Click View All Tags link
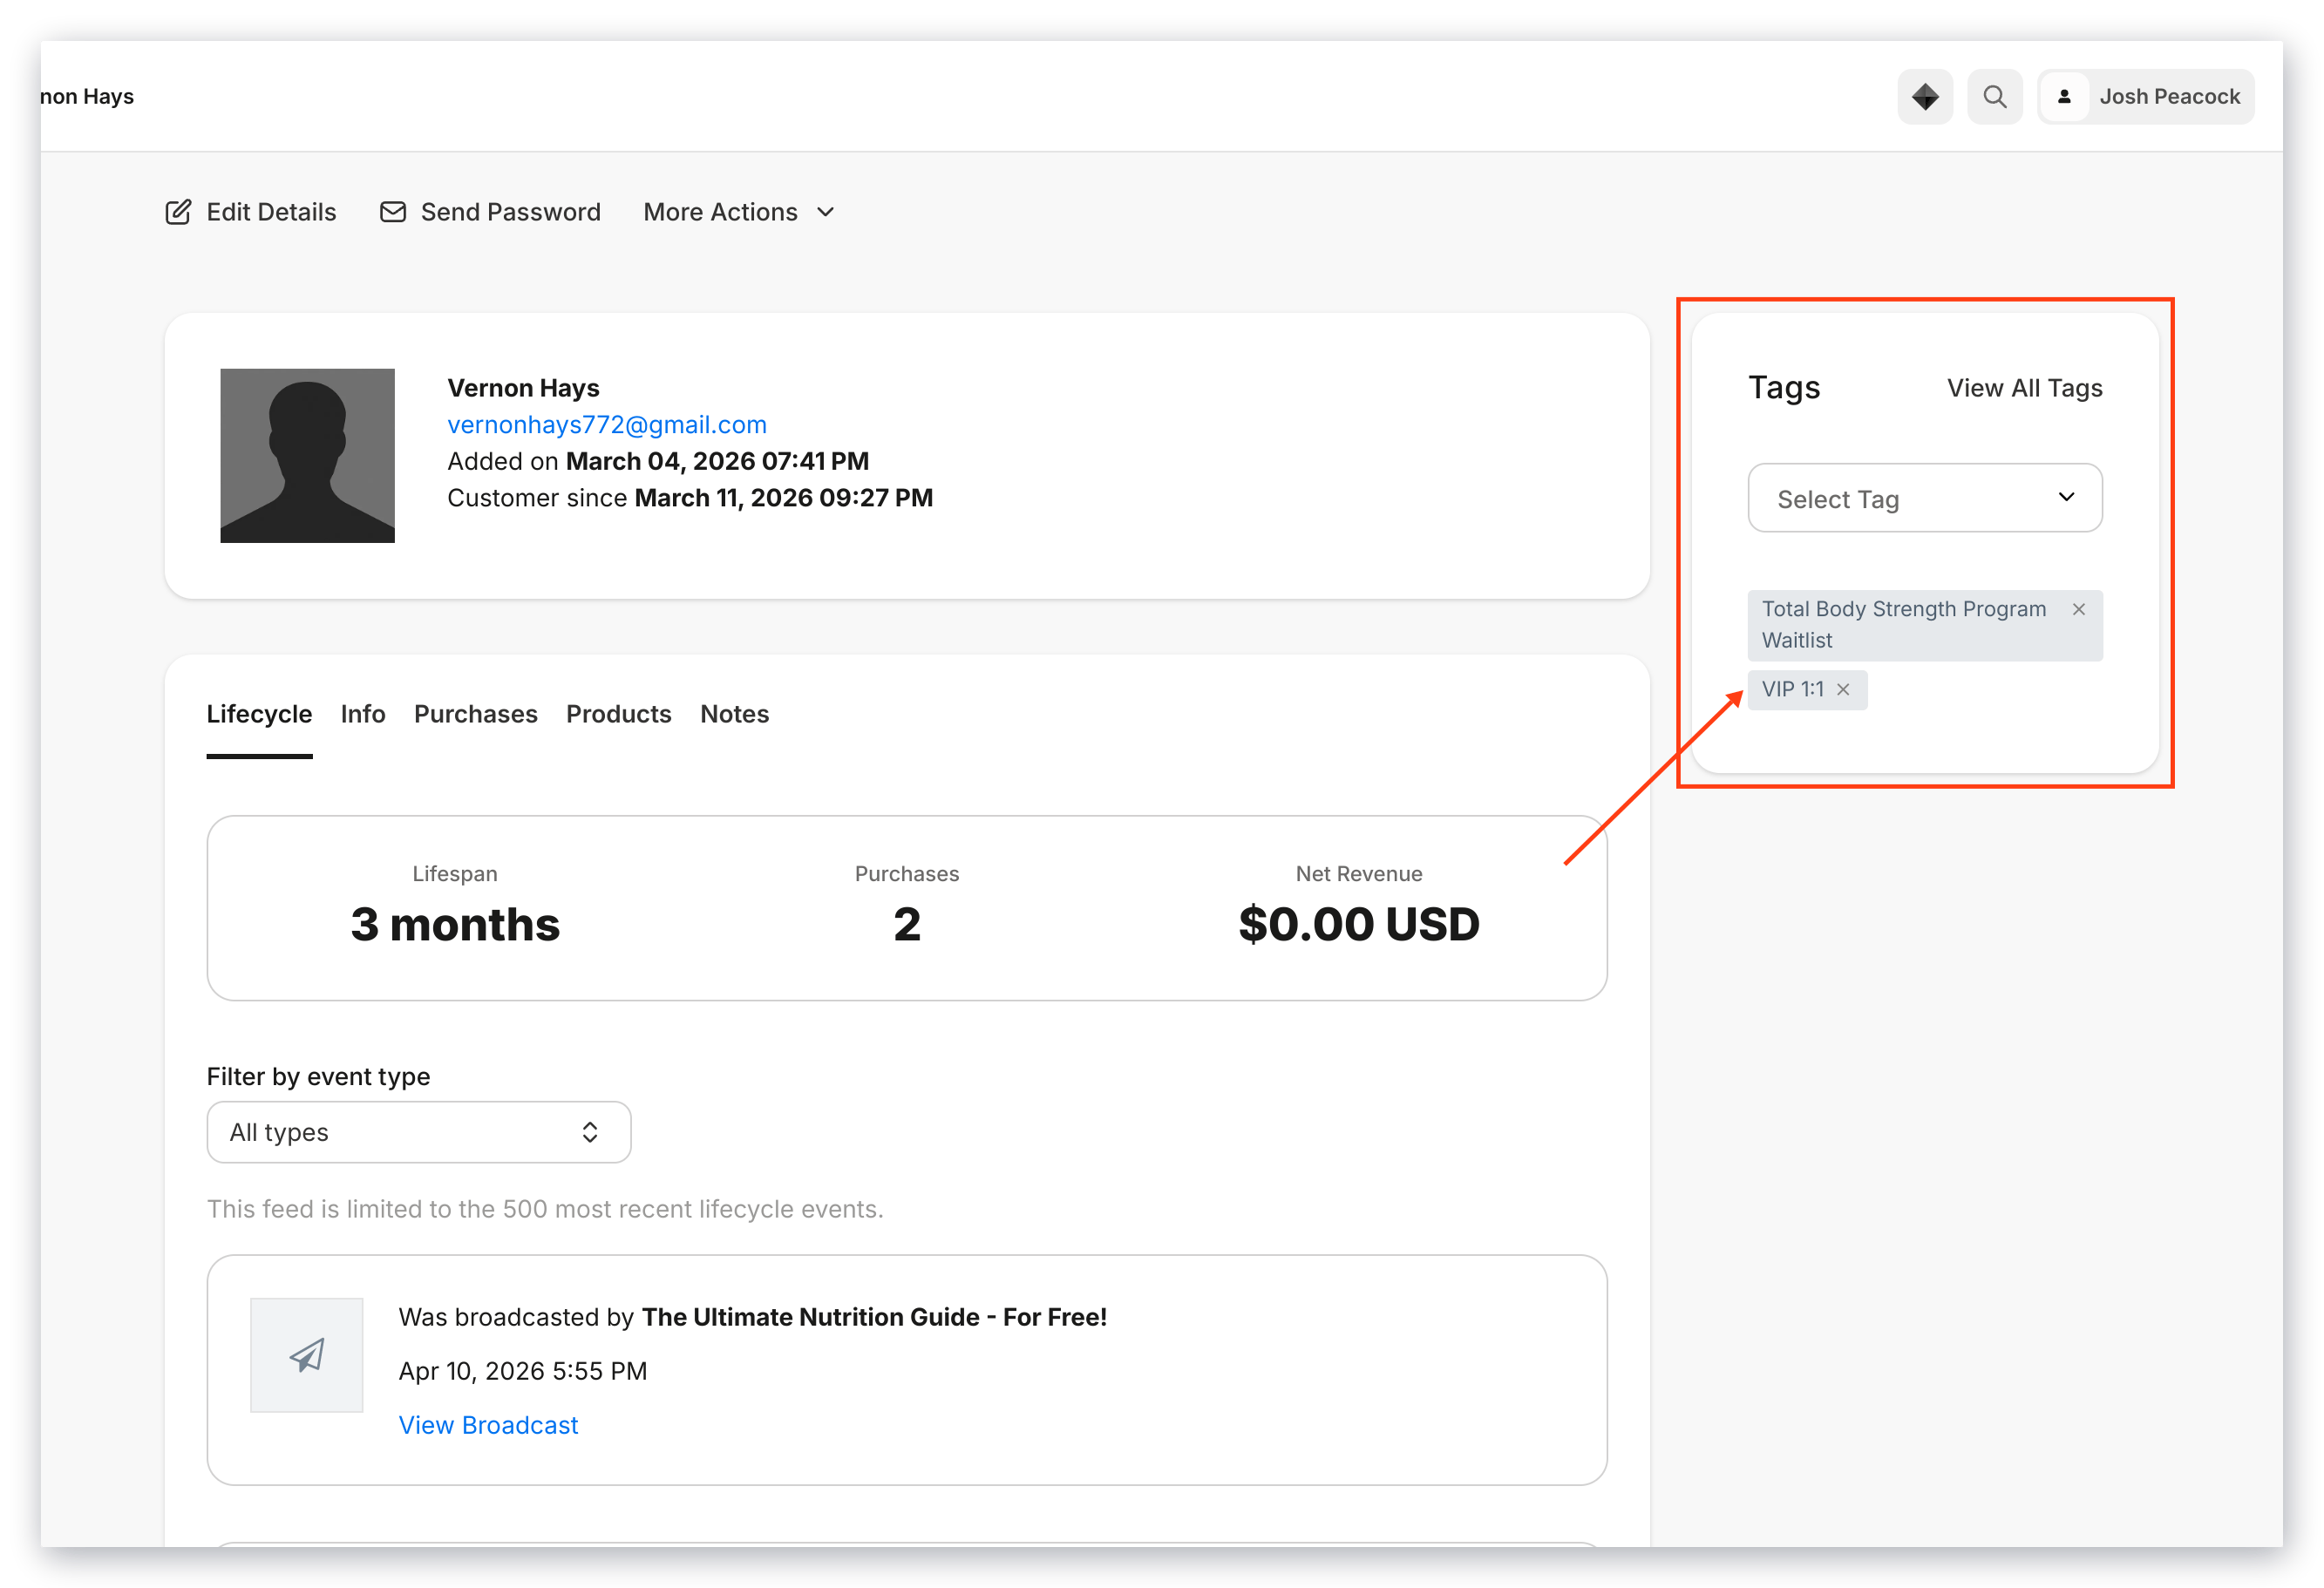2324x1588 pixels. (2025, 388)
